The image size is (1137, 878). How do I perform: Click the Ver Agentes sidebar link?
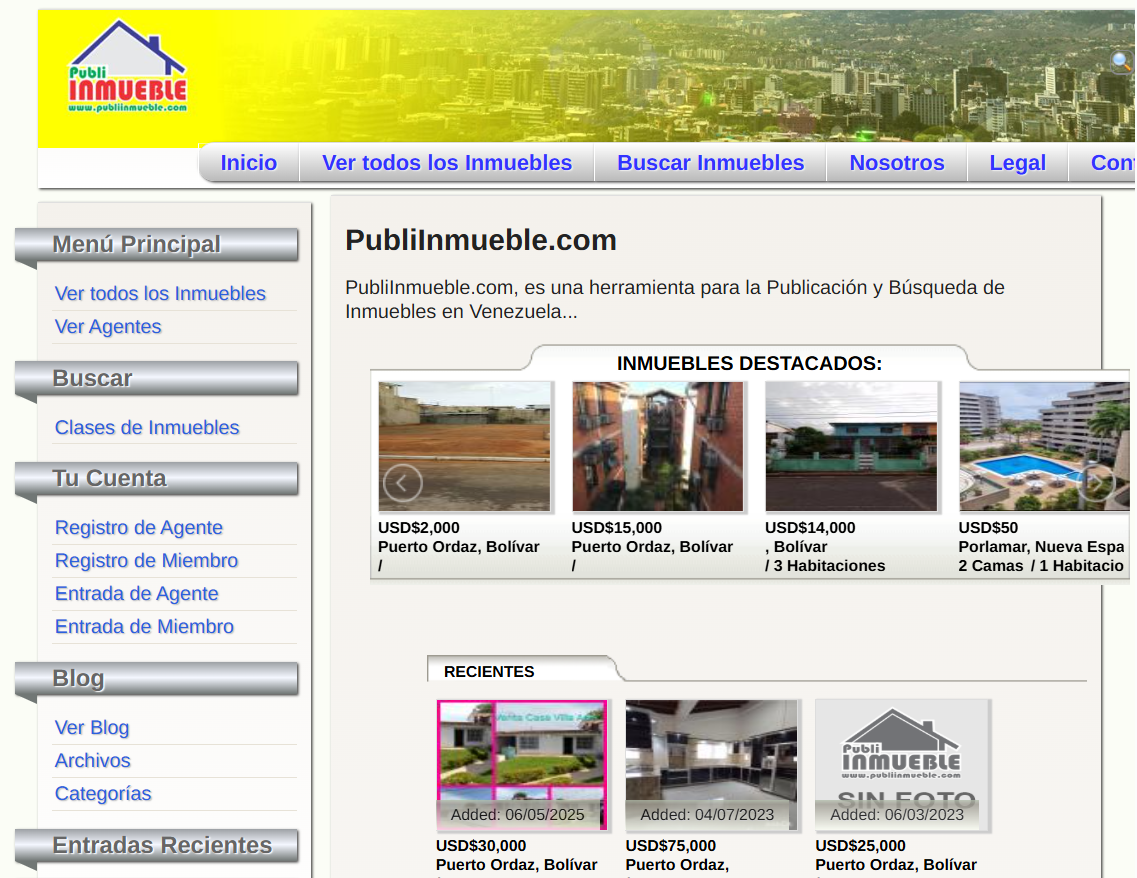click(108, 327)
